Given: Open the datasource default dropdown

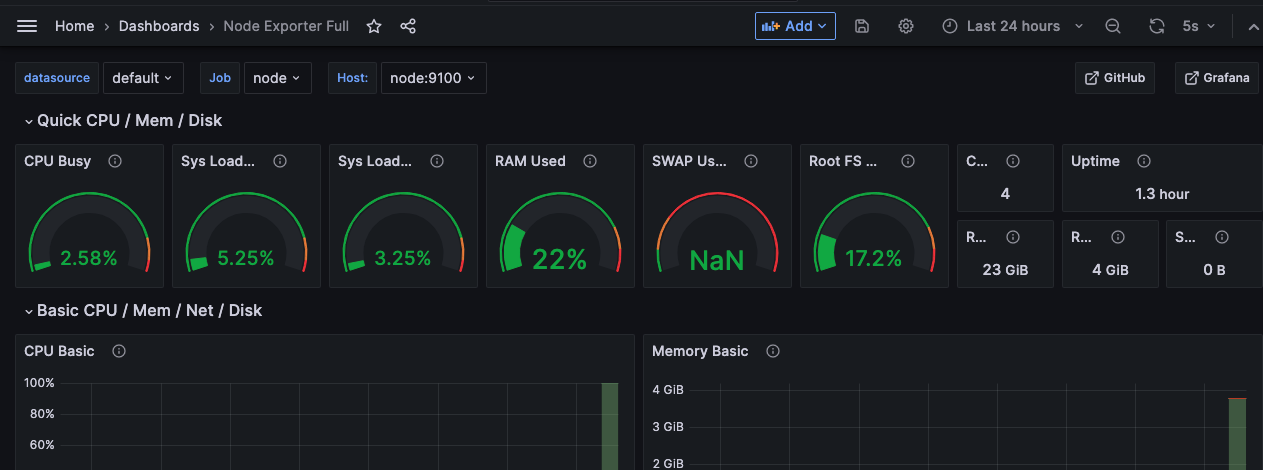Looking at the screenshot, I should (142, 78).
